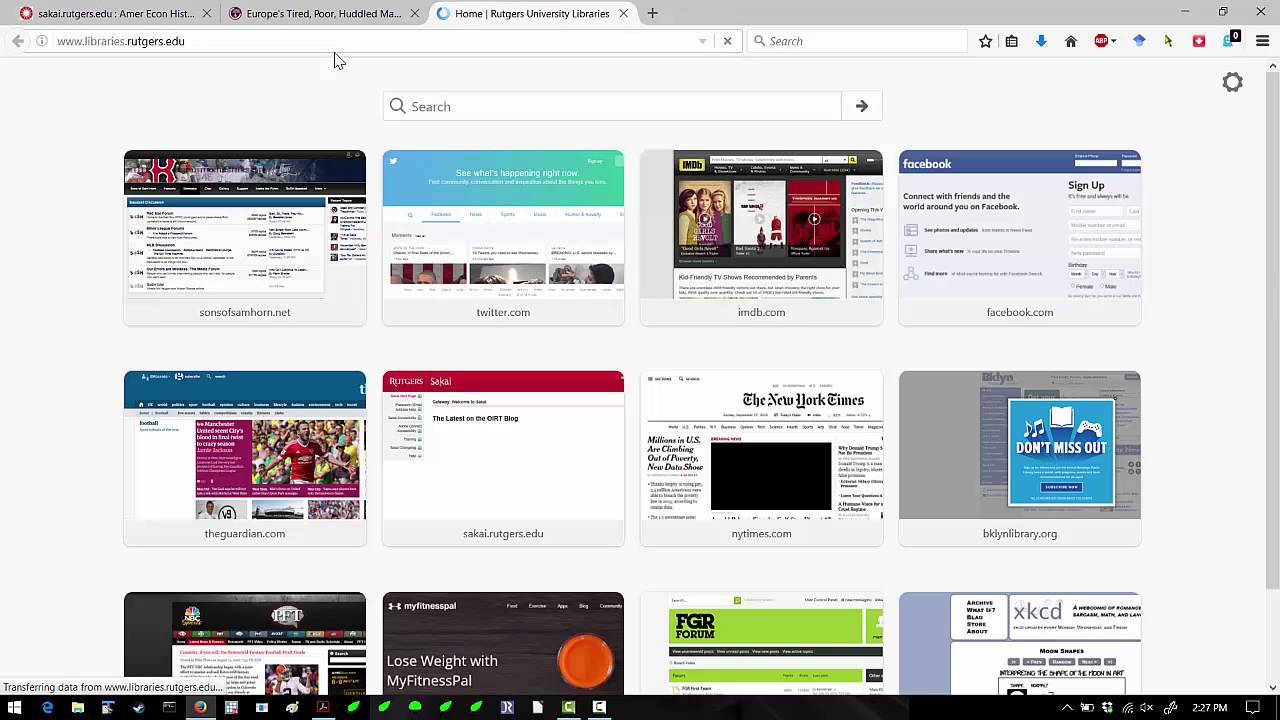Click the address bar URL field
Image resolution: width=1280 pixels, height=720 pixels.
click(375, 41)
